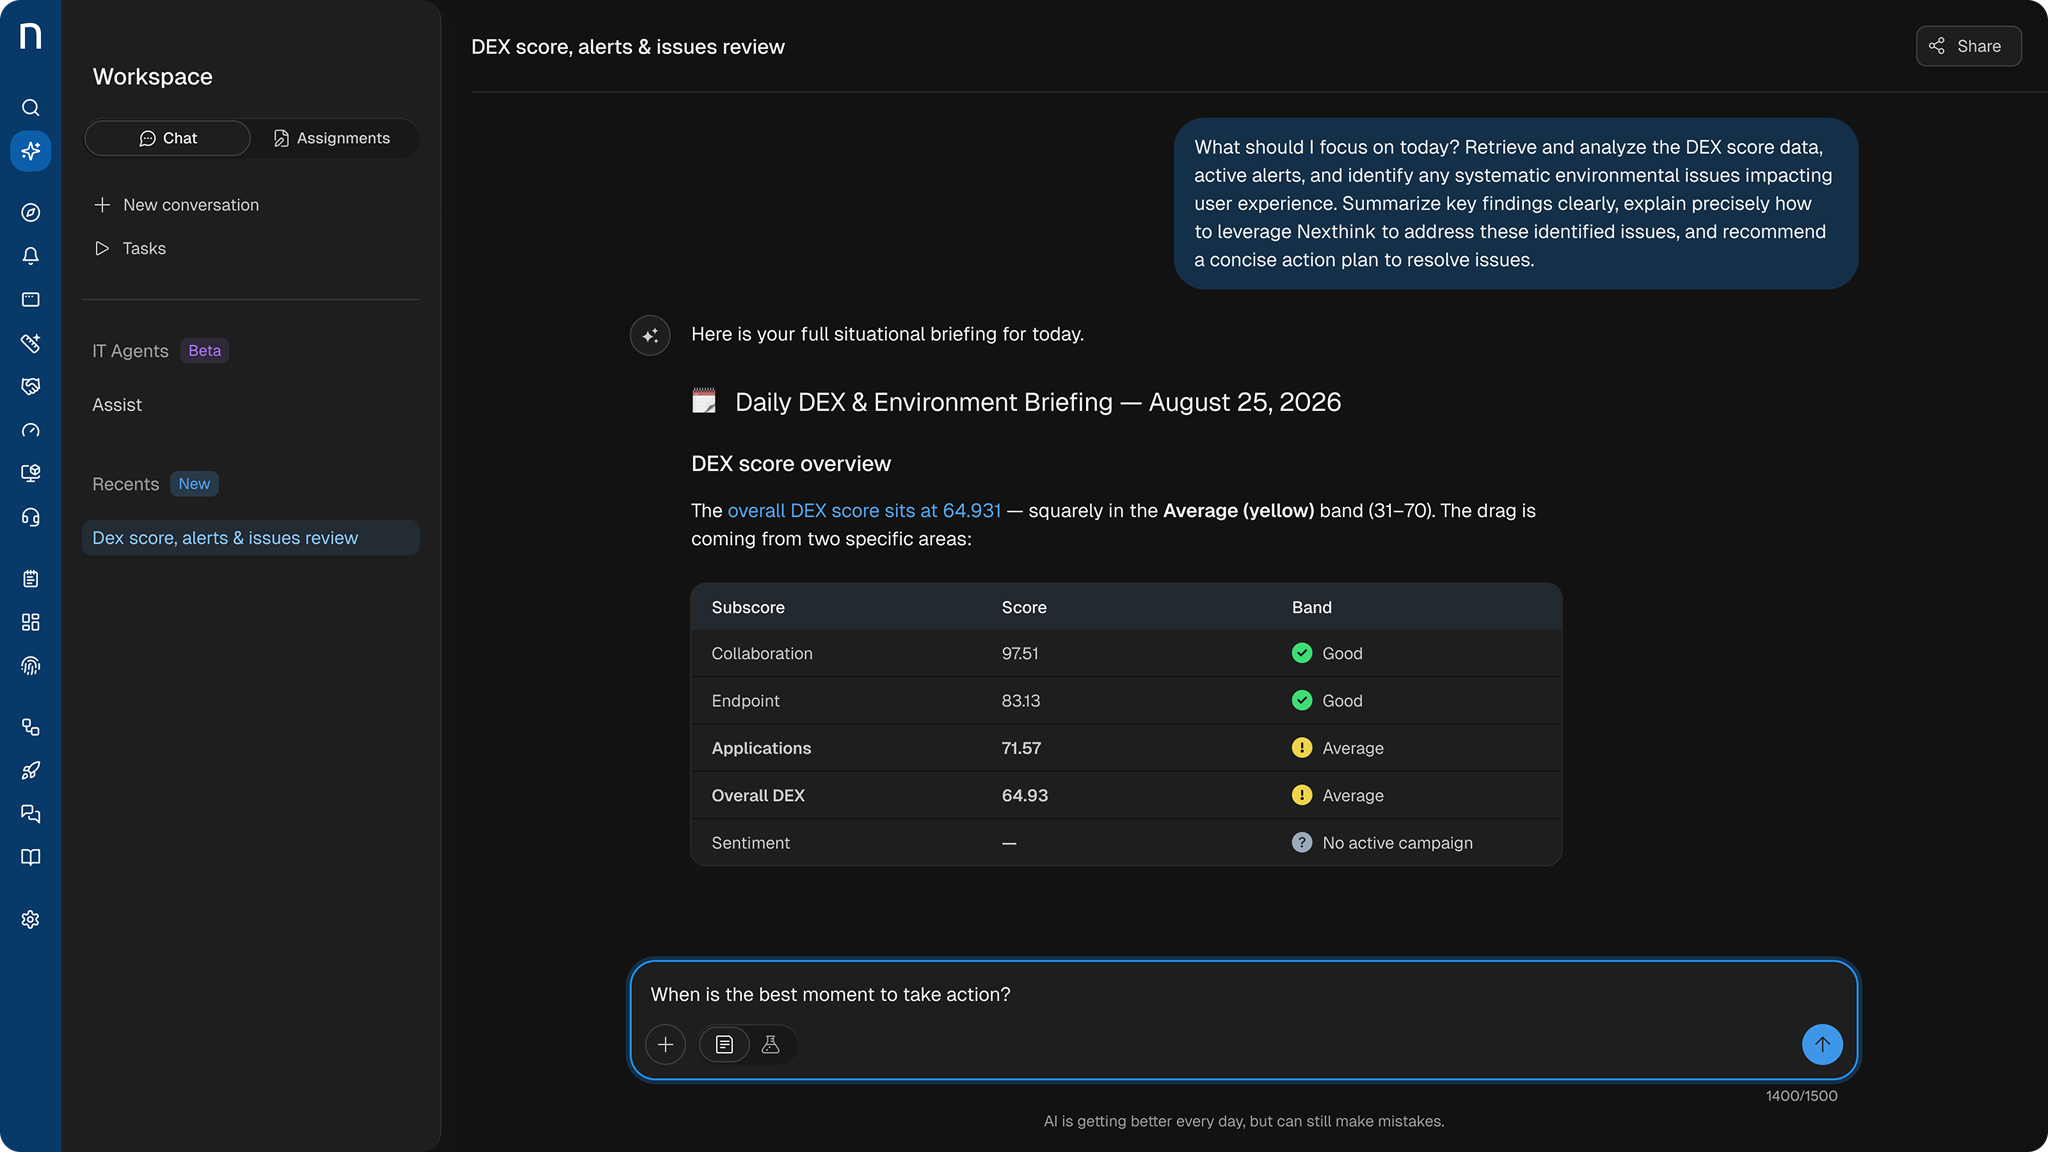This screenshot has width=2048, height=1152.
Task: Click the Sentiment row label
Action: (750, 843)
